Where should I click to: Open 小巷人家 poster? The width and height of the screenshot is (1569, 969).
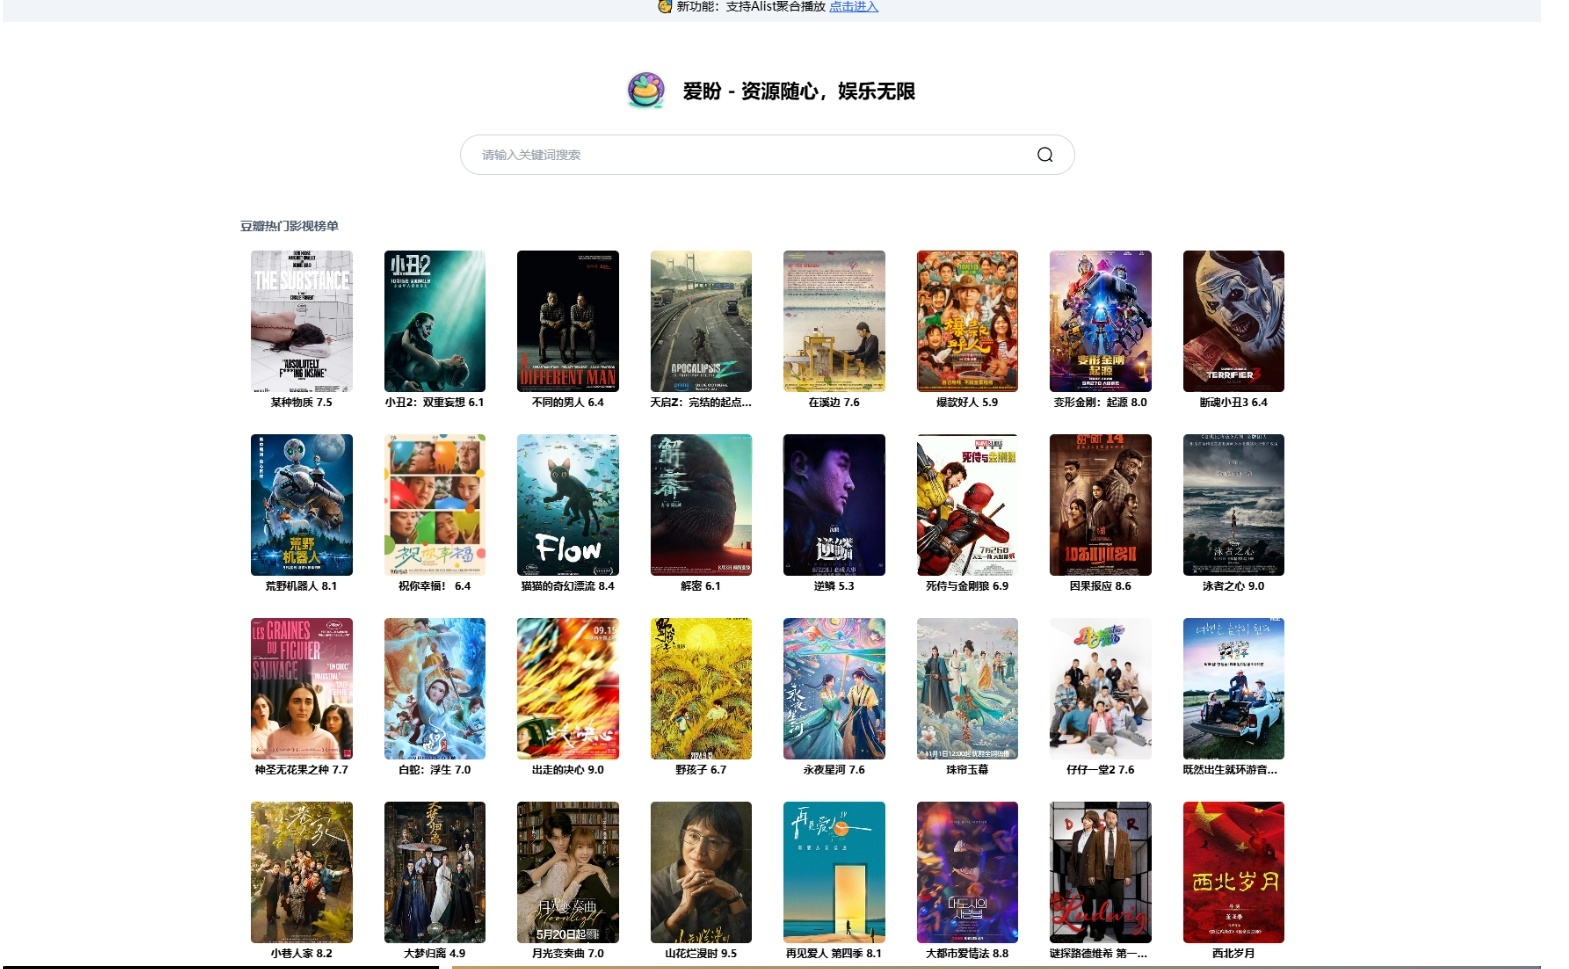pyautogui.click(x=302, y=872)
